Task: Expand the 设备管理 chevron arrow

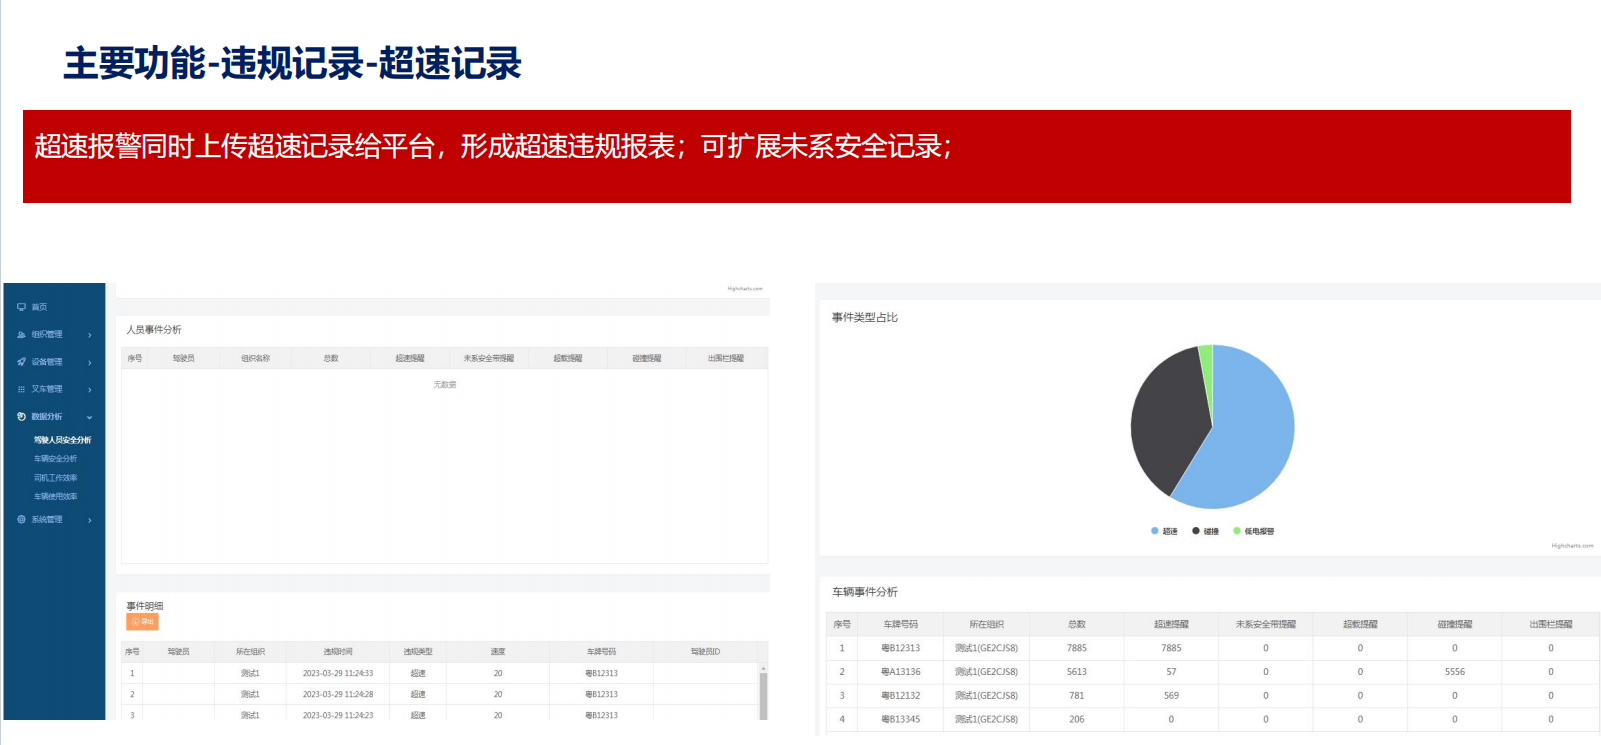Action: tap(90, 362)
